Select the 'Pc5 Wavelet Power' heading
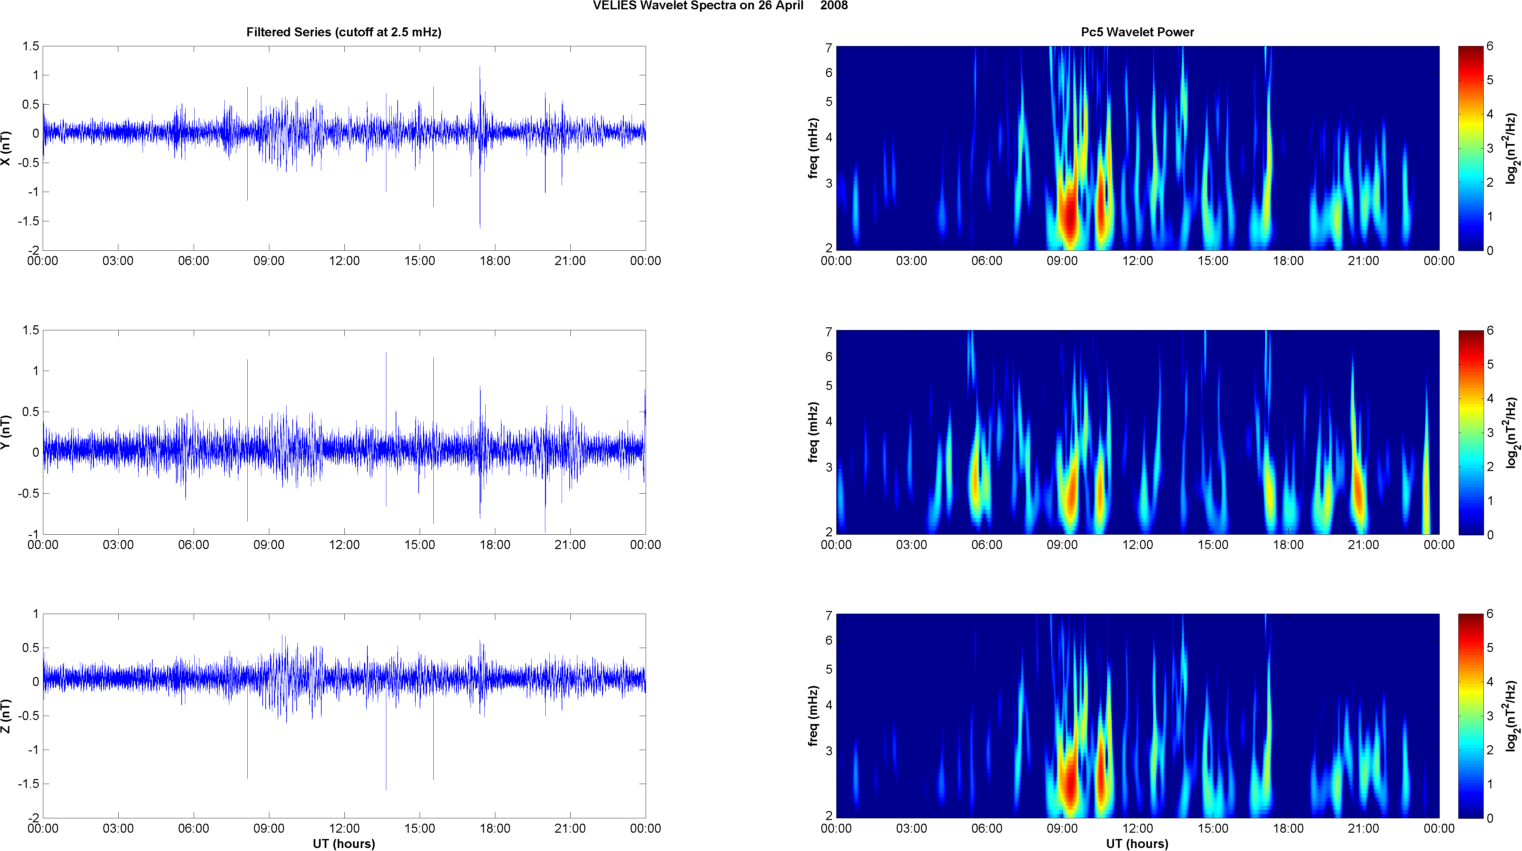This screenshot has width=1522, height=851. point(1137,32)
